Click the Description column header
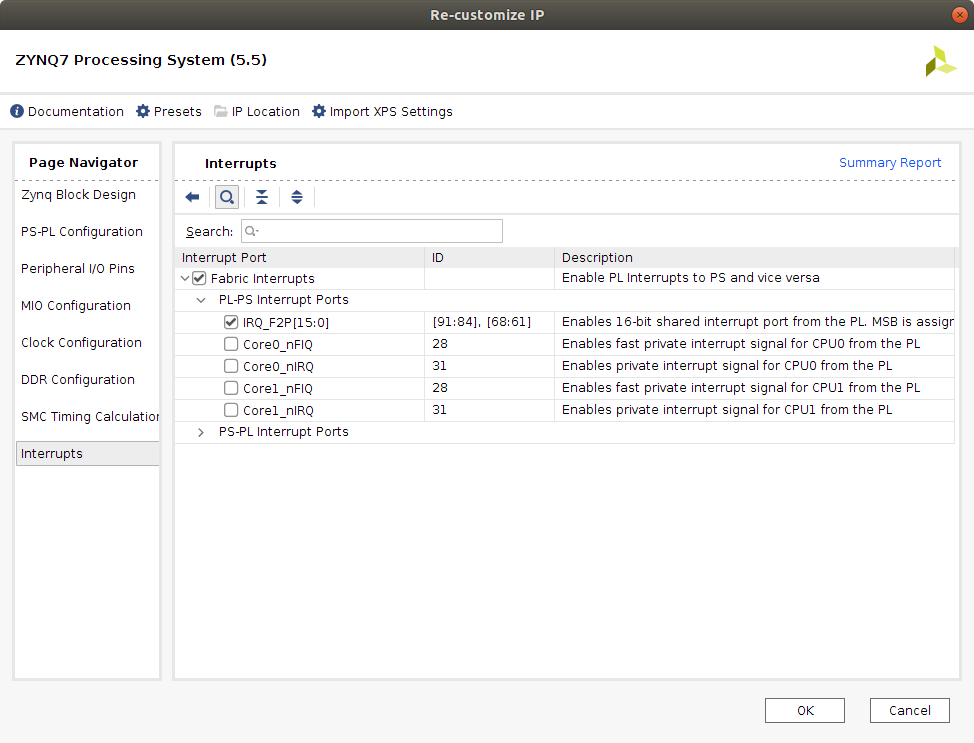This screenshot has height=743, width=974. pos(755,257)
